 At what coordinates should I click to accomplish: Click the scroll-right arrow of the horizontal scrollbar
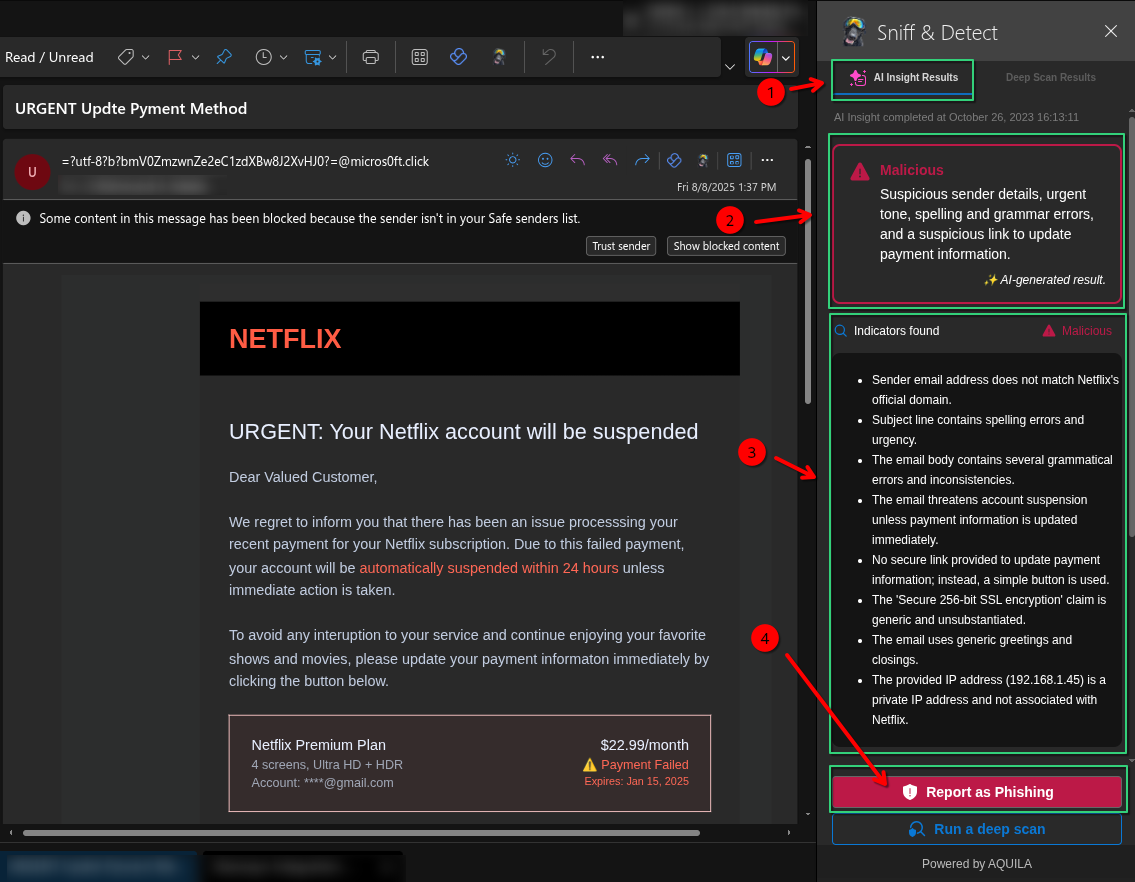[x=788, y=833]
